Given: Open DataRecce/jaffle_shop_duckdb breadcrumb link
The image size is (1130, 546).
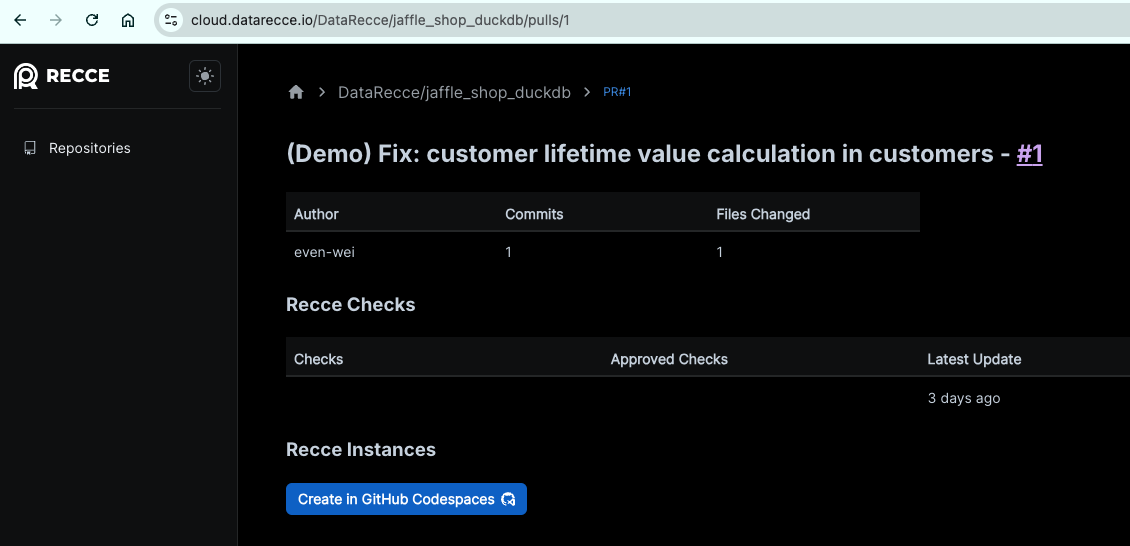Looking at the screenshot, I should 454,92.
